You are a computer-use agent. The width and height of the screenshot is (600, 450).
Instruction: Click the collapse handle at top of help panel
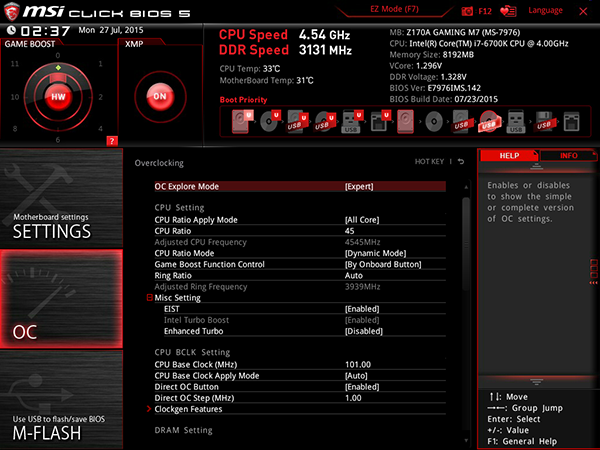coord(536,166)
